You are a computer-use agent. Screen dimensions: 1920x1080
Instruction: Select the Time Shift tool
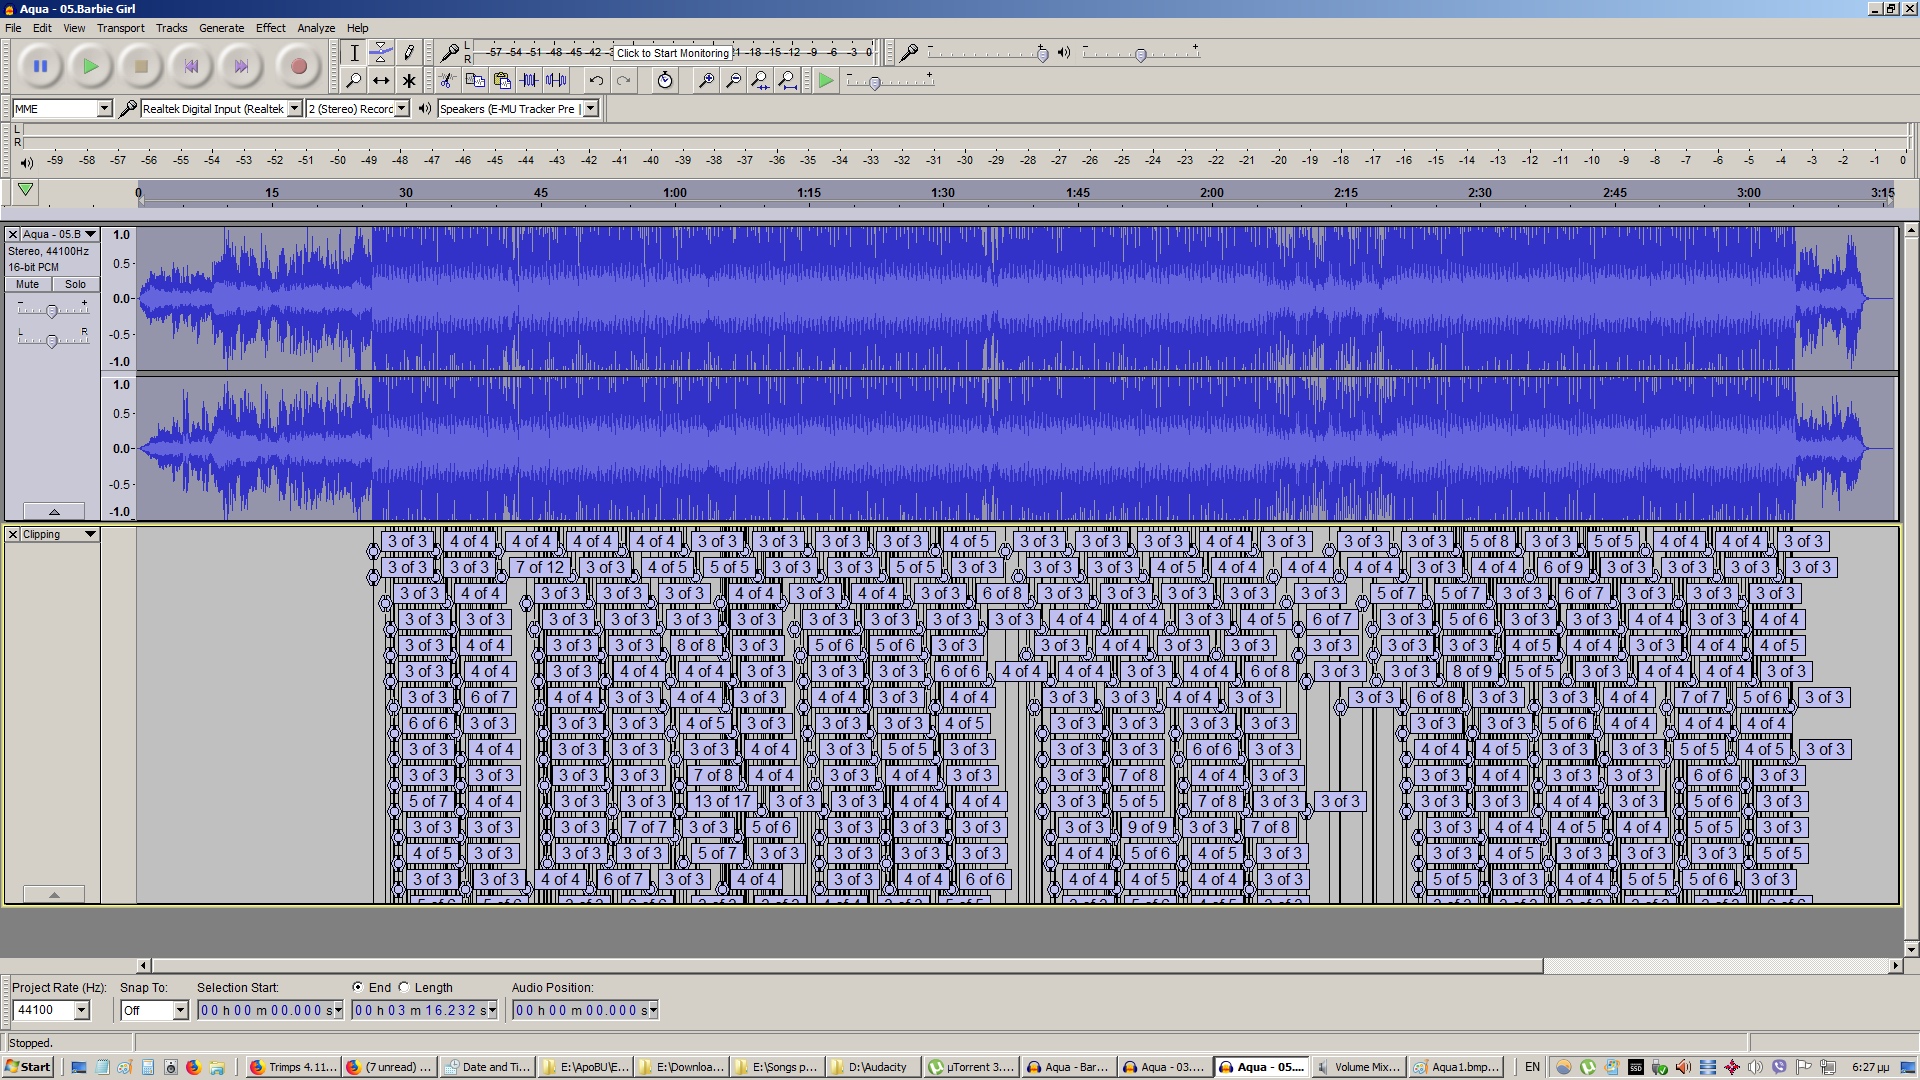coord(381,80)
